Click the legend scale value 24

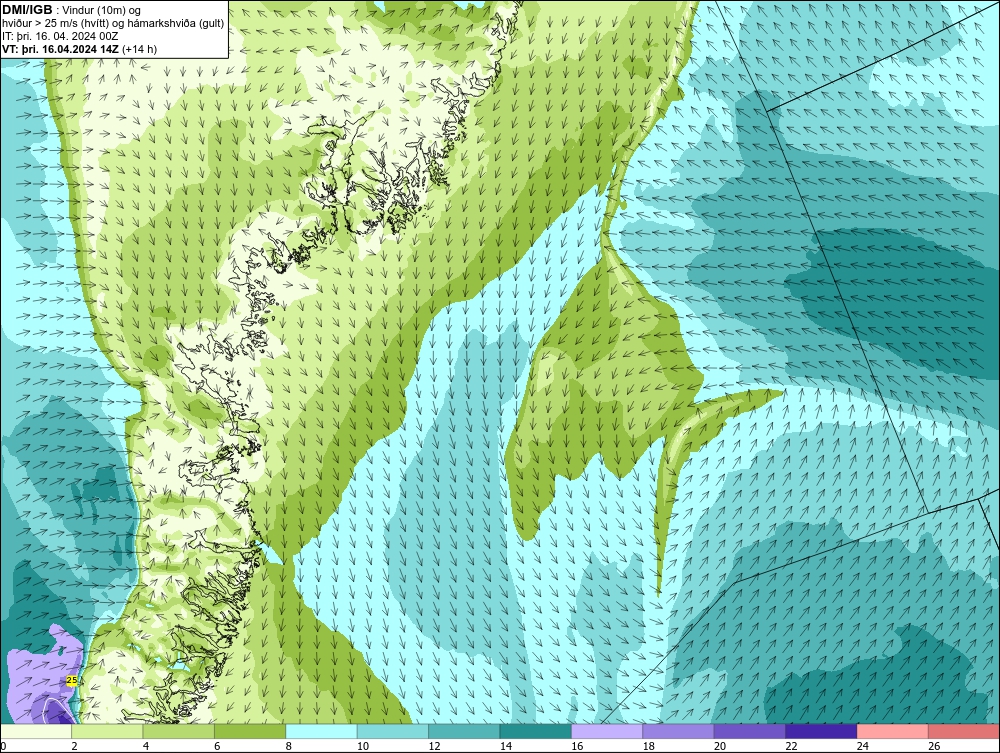(862, 746)
